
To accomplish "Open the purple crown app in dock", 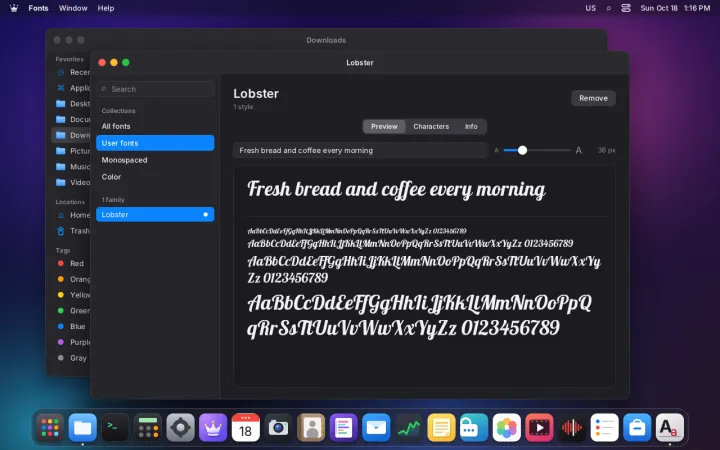I will click(x=213, y=428).
